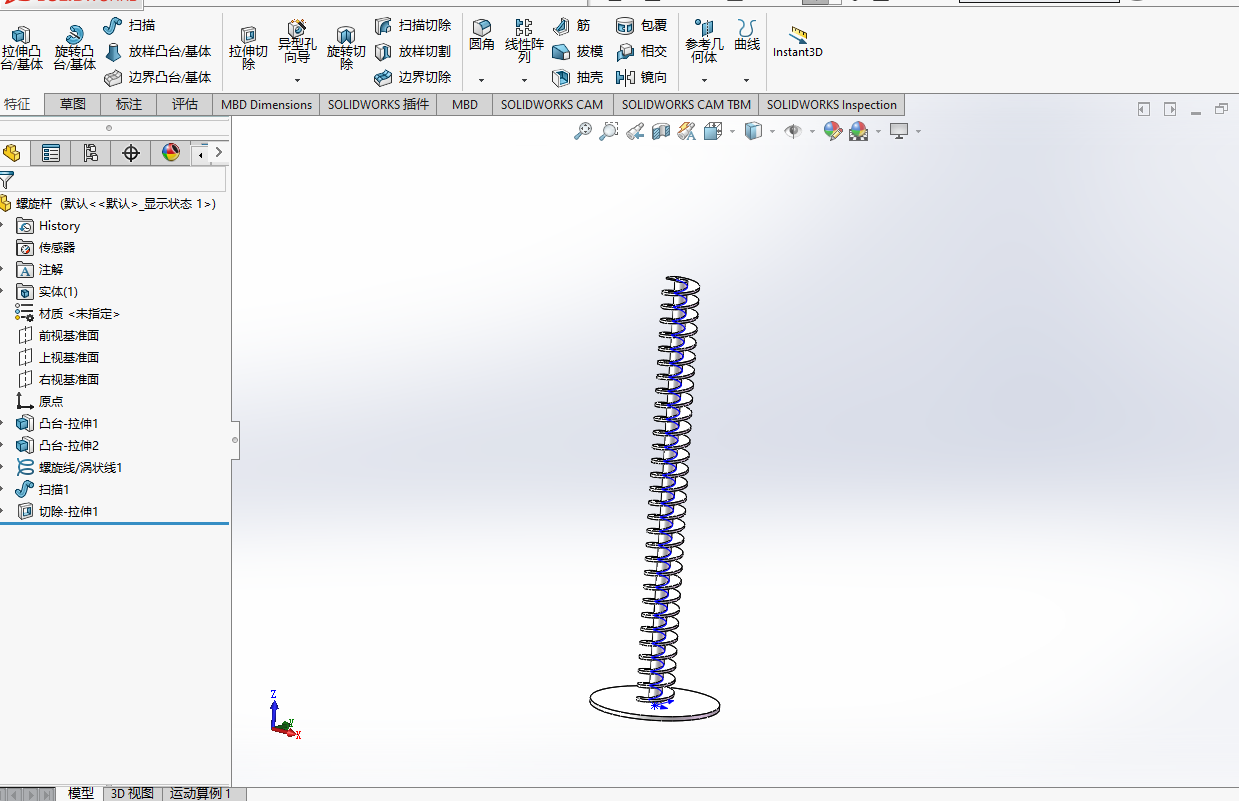Click the tree filter funnel icon

pyautogui.click(x=7, y=180)
